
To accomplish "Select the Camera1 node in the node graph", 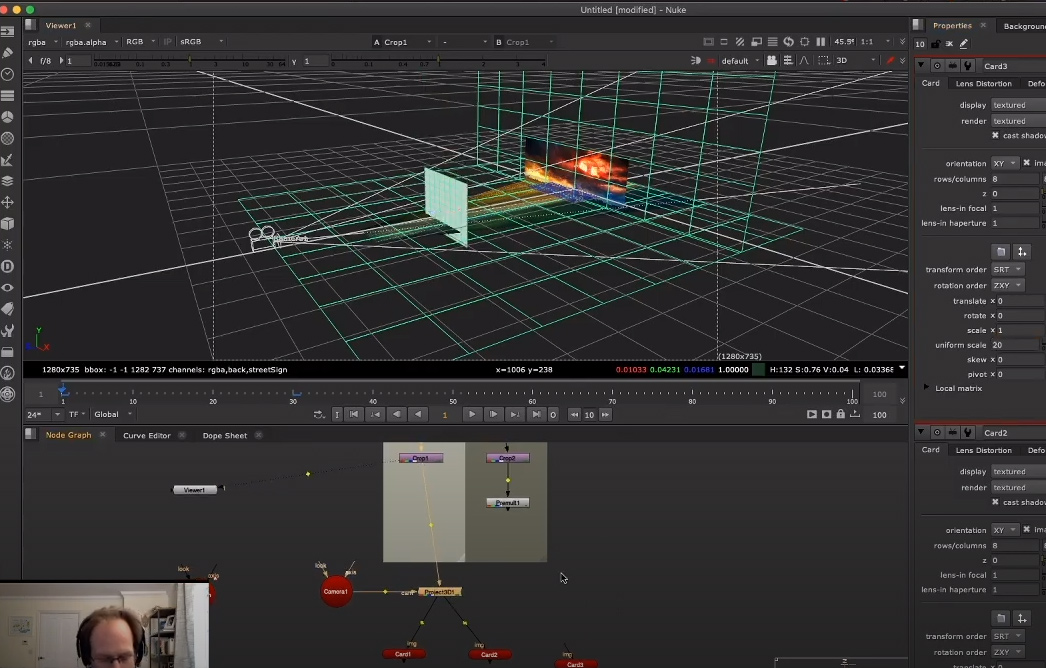I will click(335, 591).
